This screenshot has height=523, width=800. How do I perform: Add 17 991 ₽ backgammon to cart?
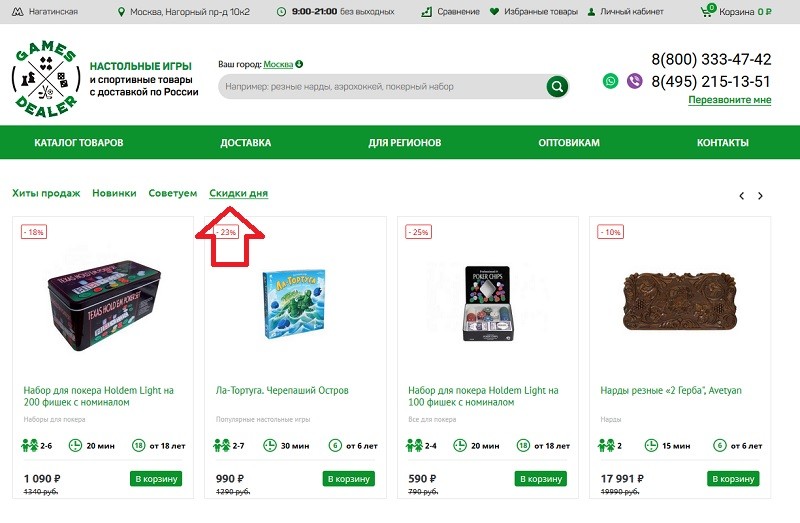coord(732,479)
